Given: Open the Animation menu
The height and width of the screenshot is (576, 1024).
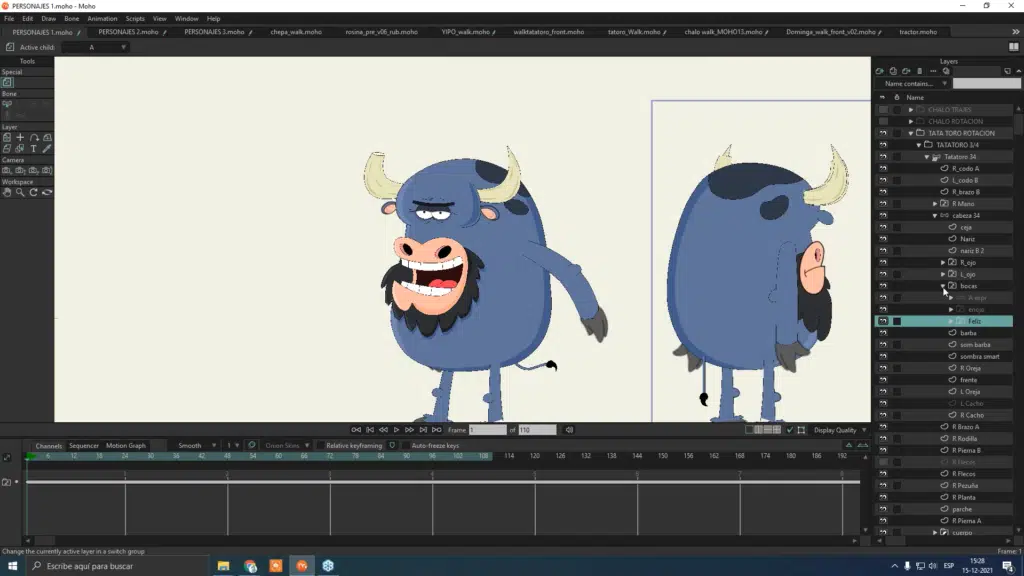Looking at the screenshot, I should (x=102, y=18).
